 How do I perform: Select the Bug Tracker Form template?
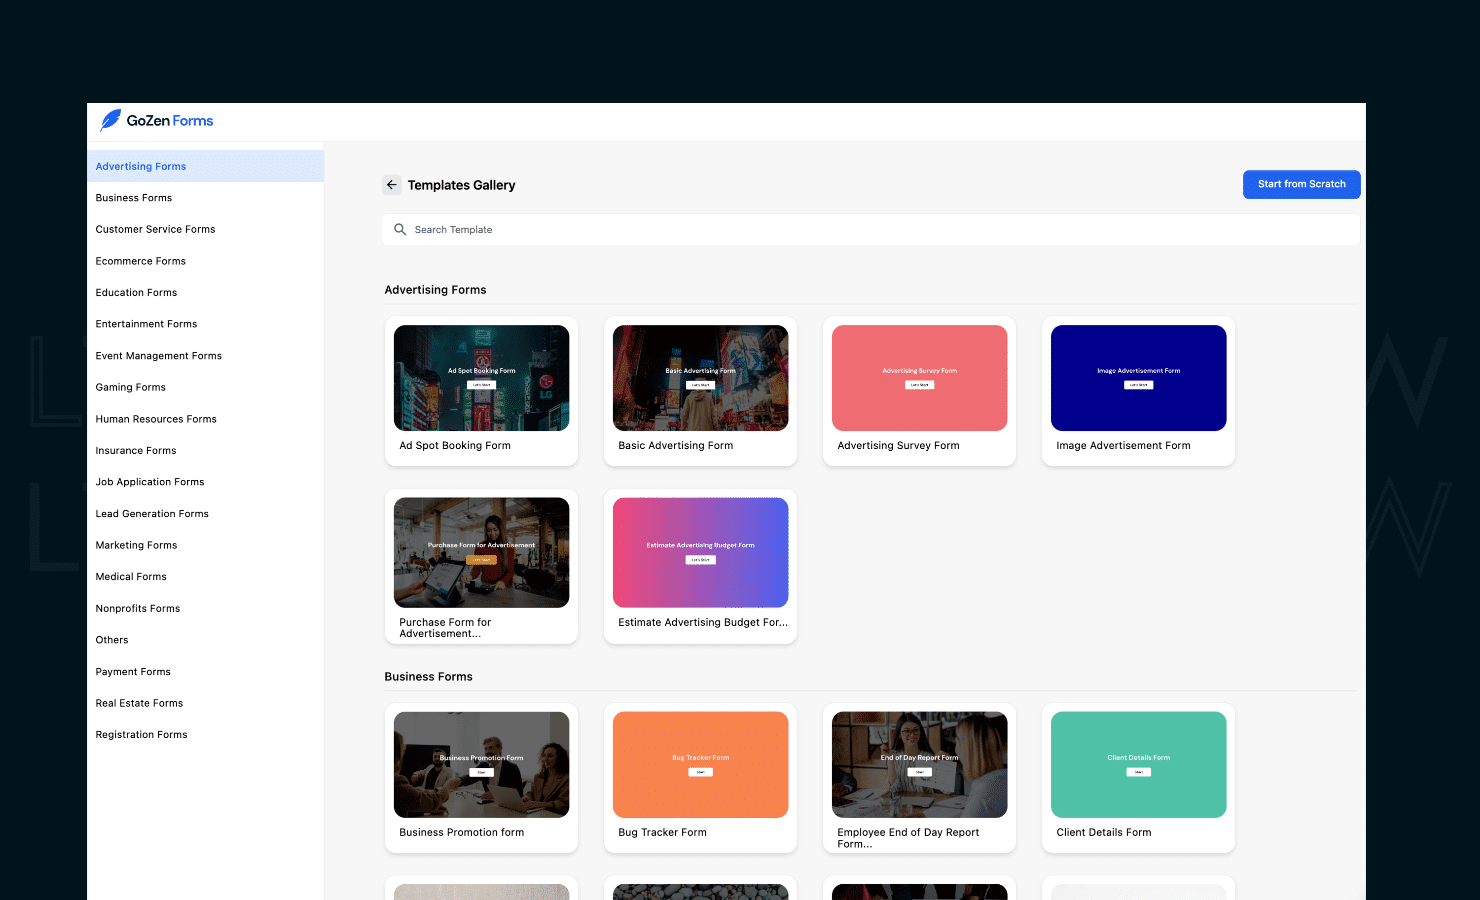point(700,764)
